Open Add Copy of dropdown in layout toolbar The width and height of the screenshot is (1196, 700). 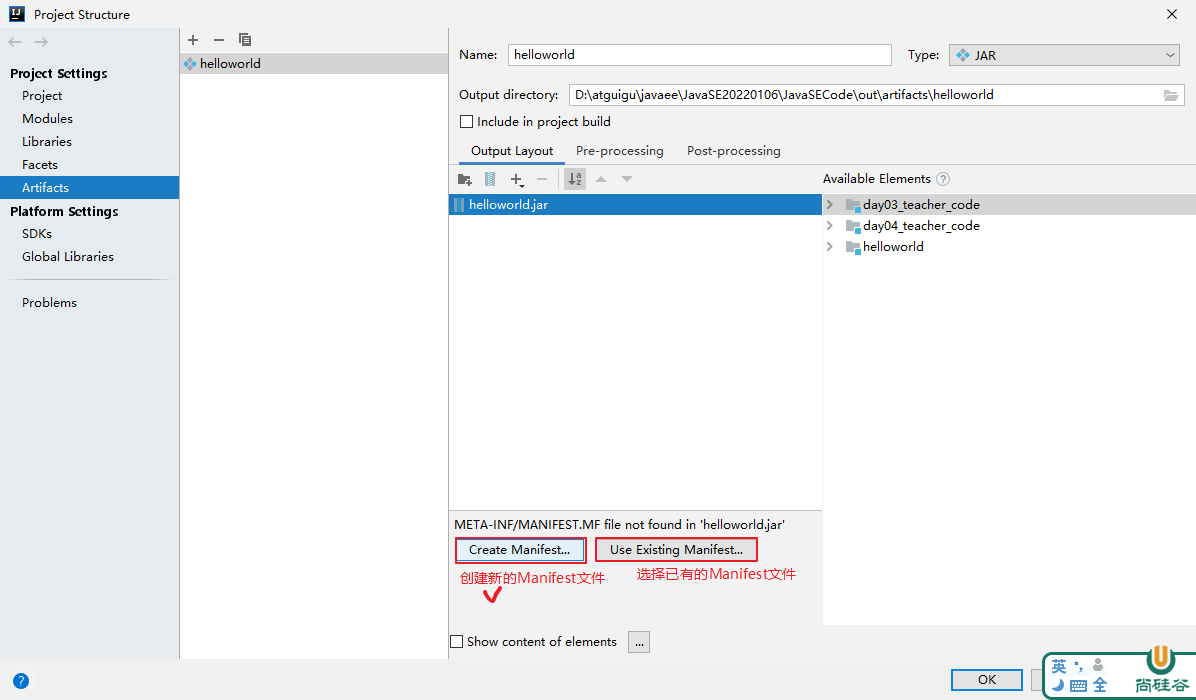[x=517, y=179]
